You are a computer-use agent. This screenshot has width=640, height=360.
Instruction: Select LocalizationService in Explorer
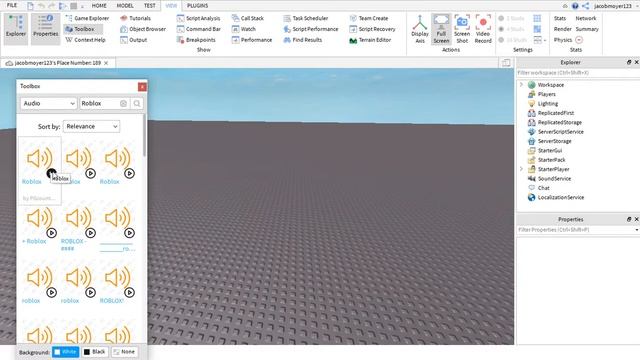click(x=560, y=198)
